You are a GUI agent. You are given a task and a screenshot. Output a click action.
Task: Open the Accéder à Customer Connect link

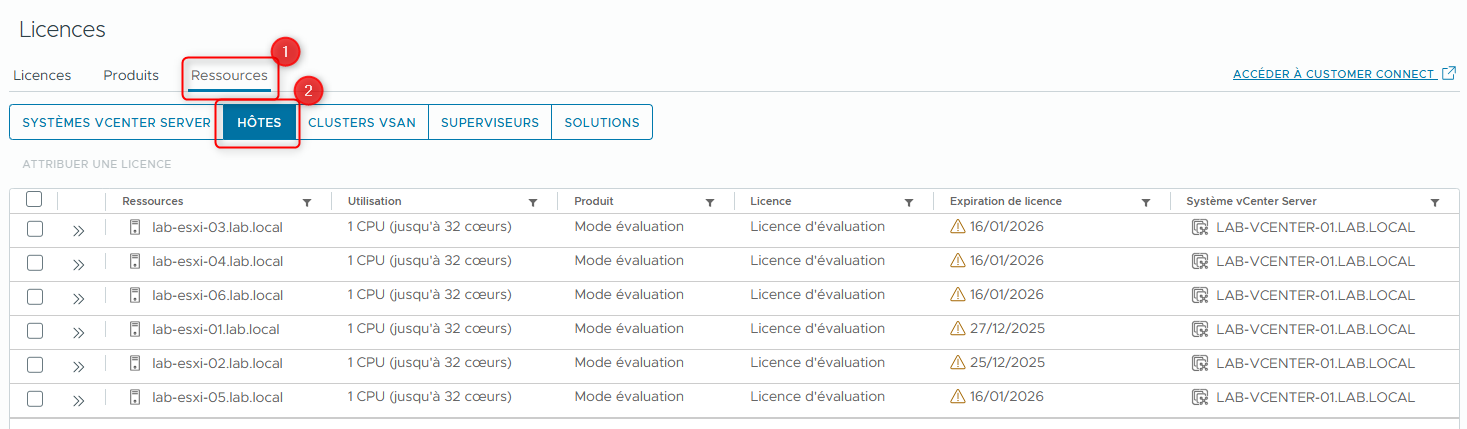[x=1334, y=75]
